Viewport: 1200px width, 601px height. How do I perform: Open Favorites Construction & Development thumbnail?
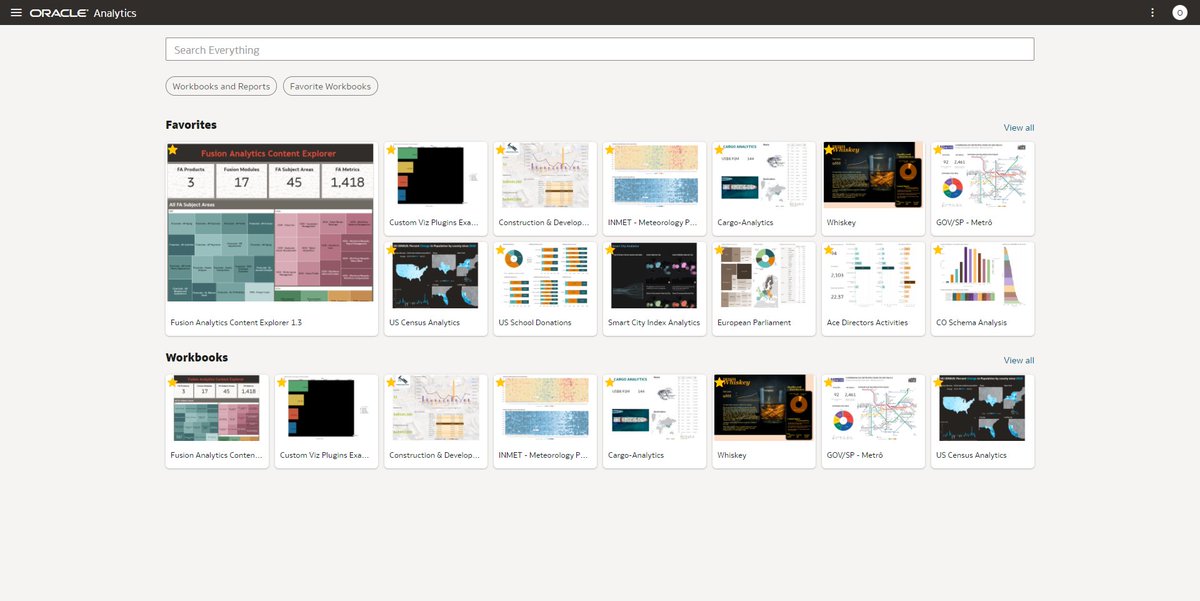click(545, 175)
